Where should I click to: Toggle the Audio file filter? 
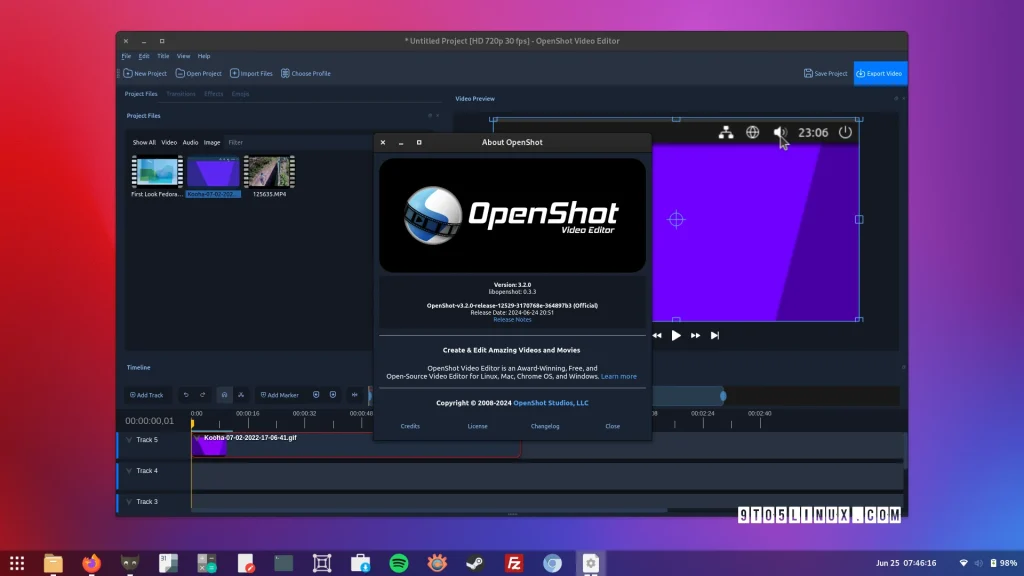(190, 142)
